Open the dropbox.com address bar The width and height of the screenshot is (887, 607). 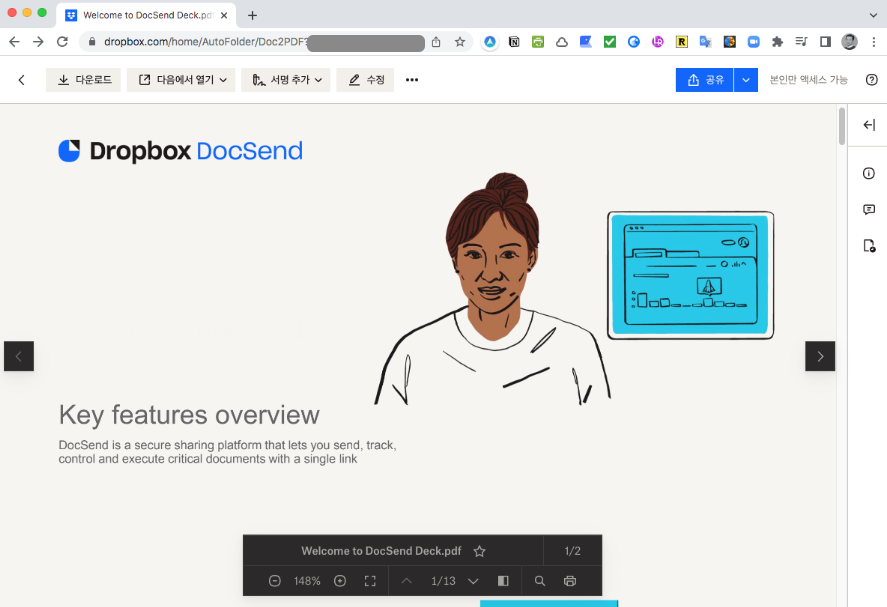point(205,41)
